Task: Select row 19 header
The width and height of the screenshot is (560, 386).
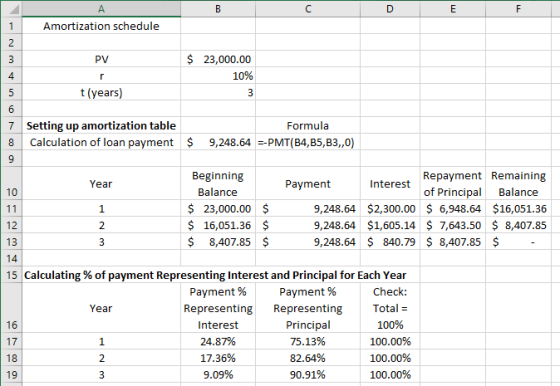Action: tap(11, 375)
